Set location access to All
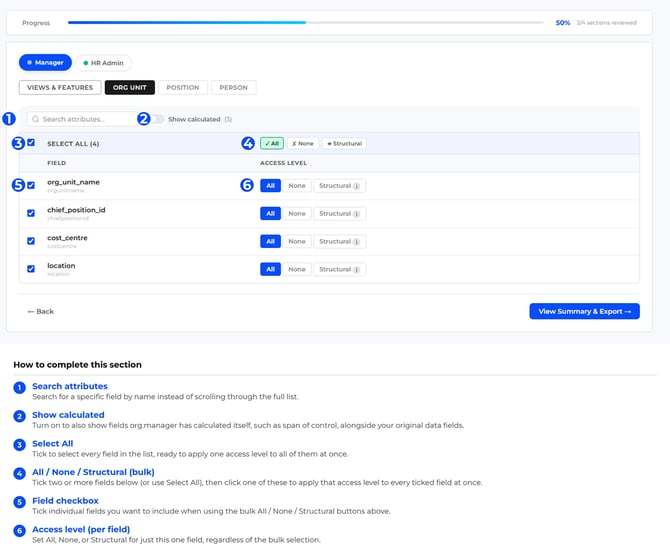 point(270,269)
